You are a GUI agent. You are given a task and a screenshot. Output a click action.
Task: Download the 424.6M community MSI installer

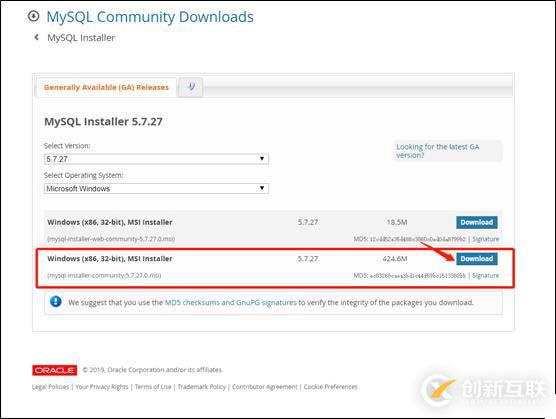[x=477, y=259]
